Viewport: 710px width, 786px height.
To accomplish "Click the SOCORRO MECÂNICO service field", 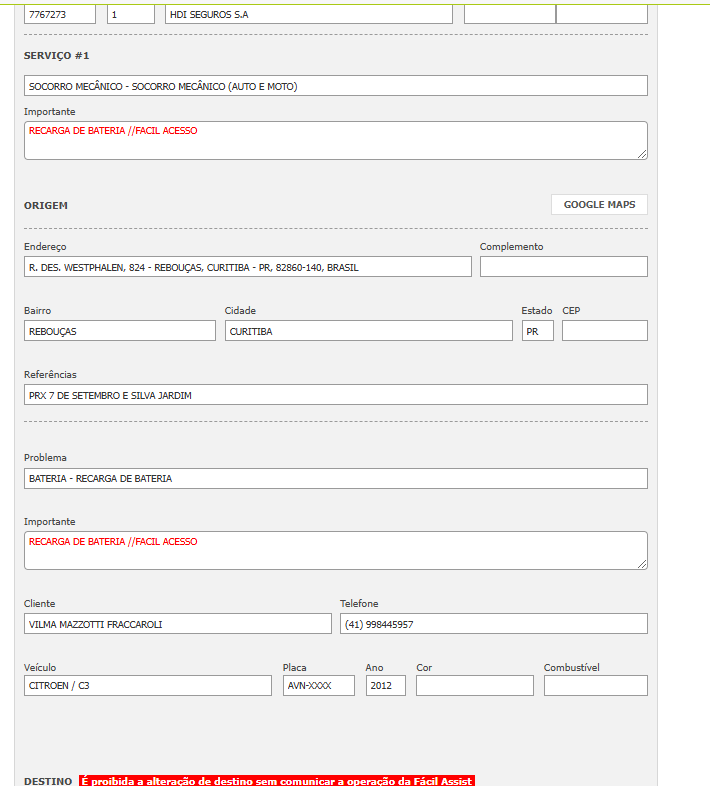I will pyautogui.click(x=335, y=86).
